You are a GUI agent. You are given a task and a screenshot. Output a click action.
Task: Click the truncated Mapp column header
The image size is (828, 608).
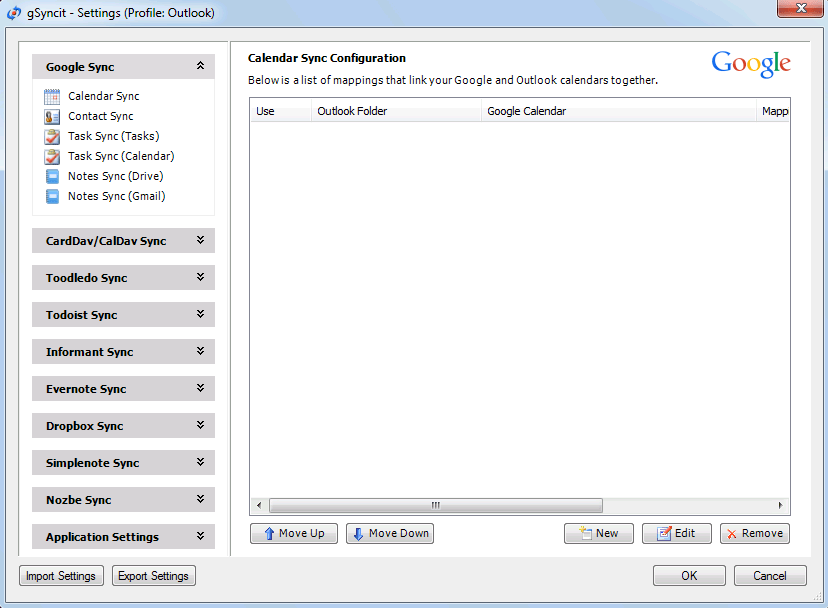[x=773, y=111]
